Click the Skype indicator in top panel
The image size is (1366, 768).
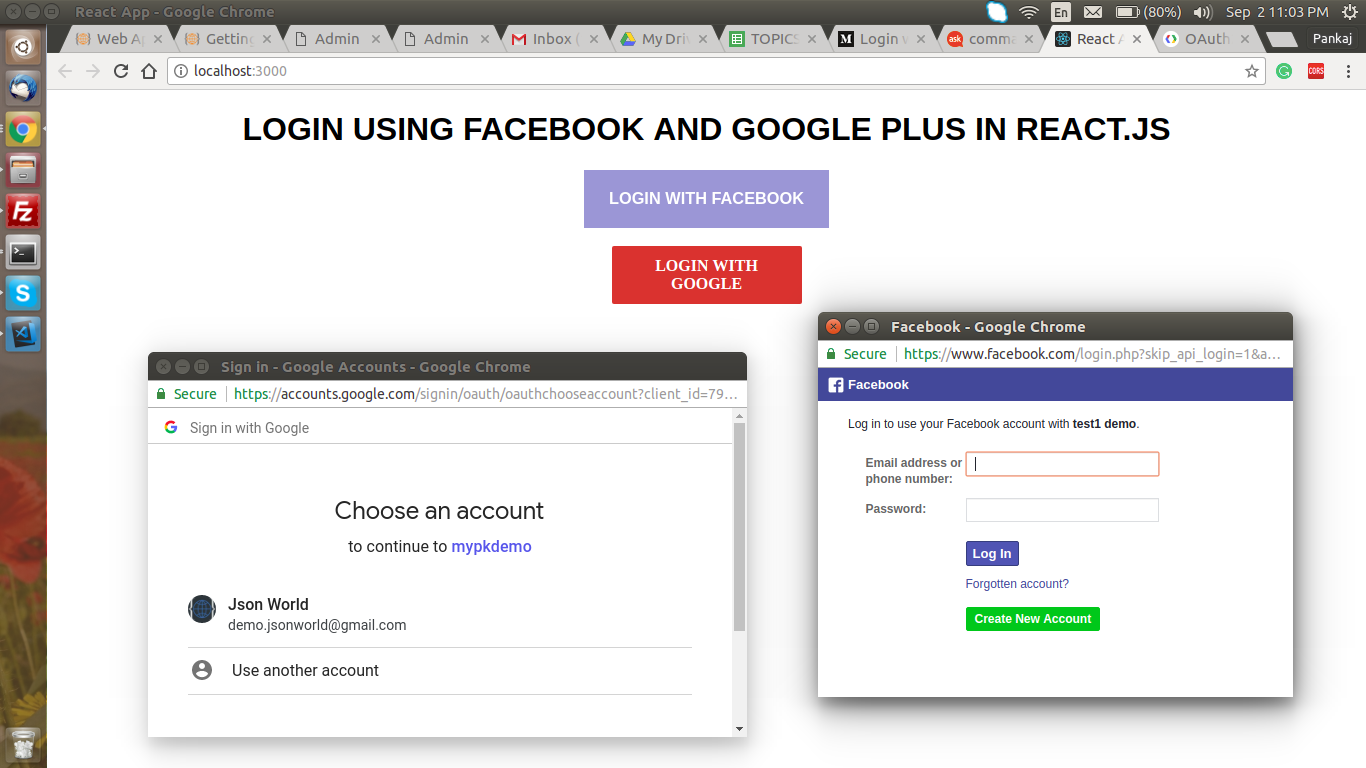[x=997, y=12]
